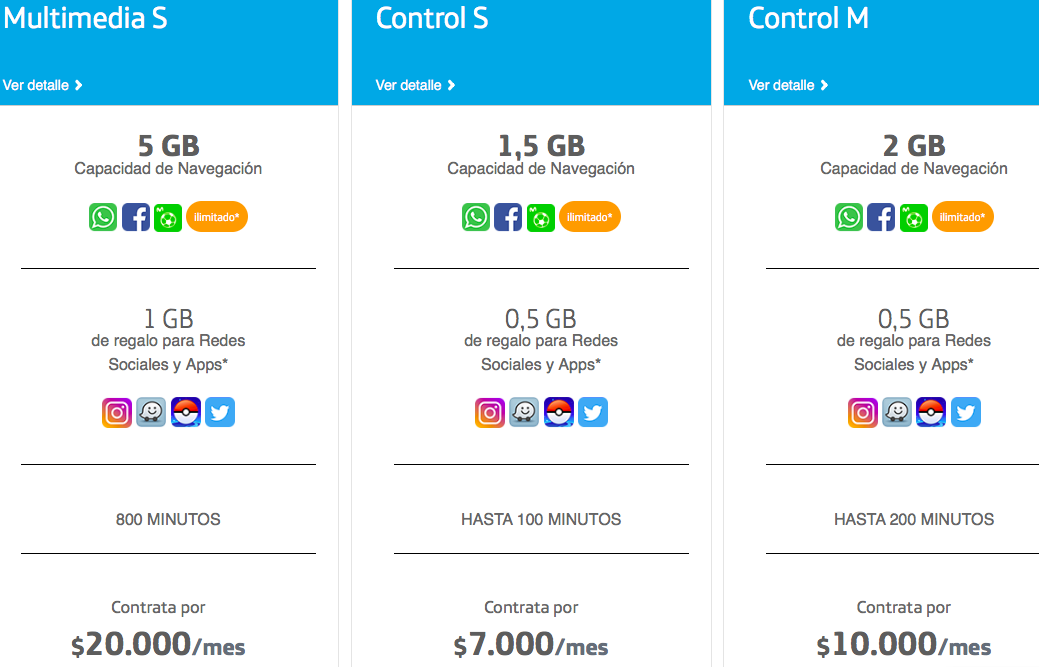Click the $7.000/mes price for Control S
1039x667 pixels.
coord(530,645)
